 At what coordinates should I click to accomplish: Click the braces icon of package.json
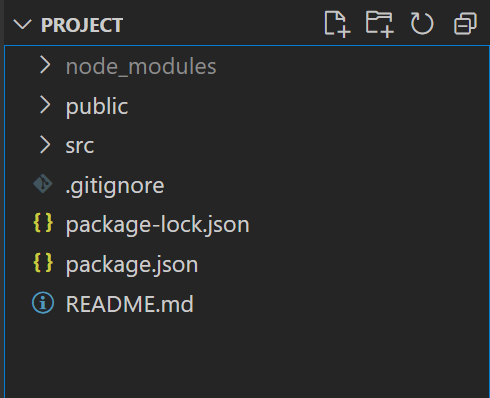click(x=43, y=263)
